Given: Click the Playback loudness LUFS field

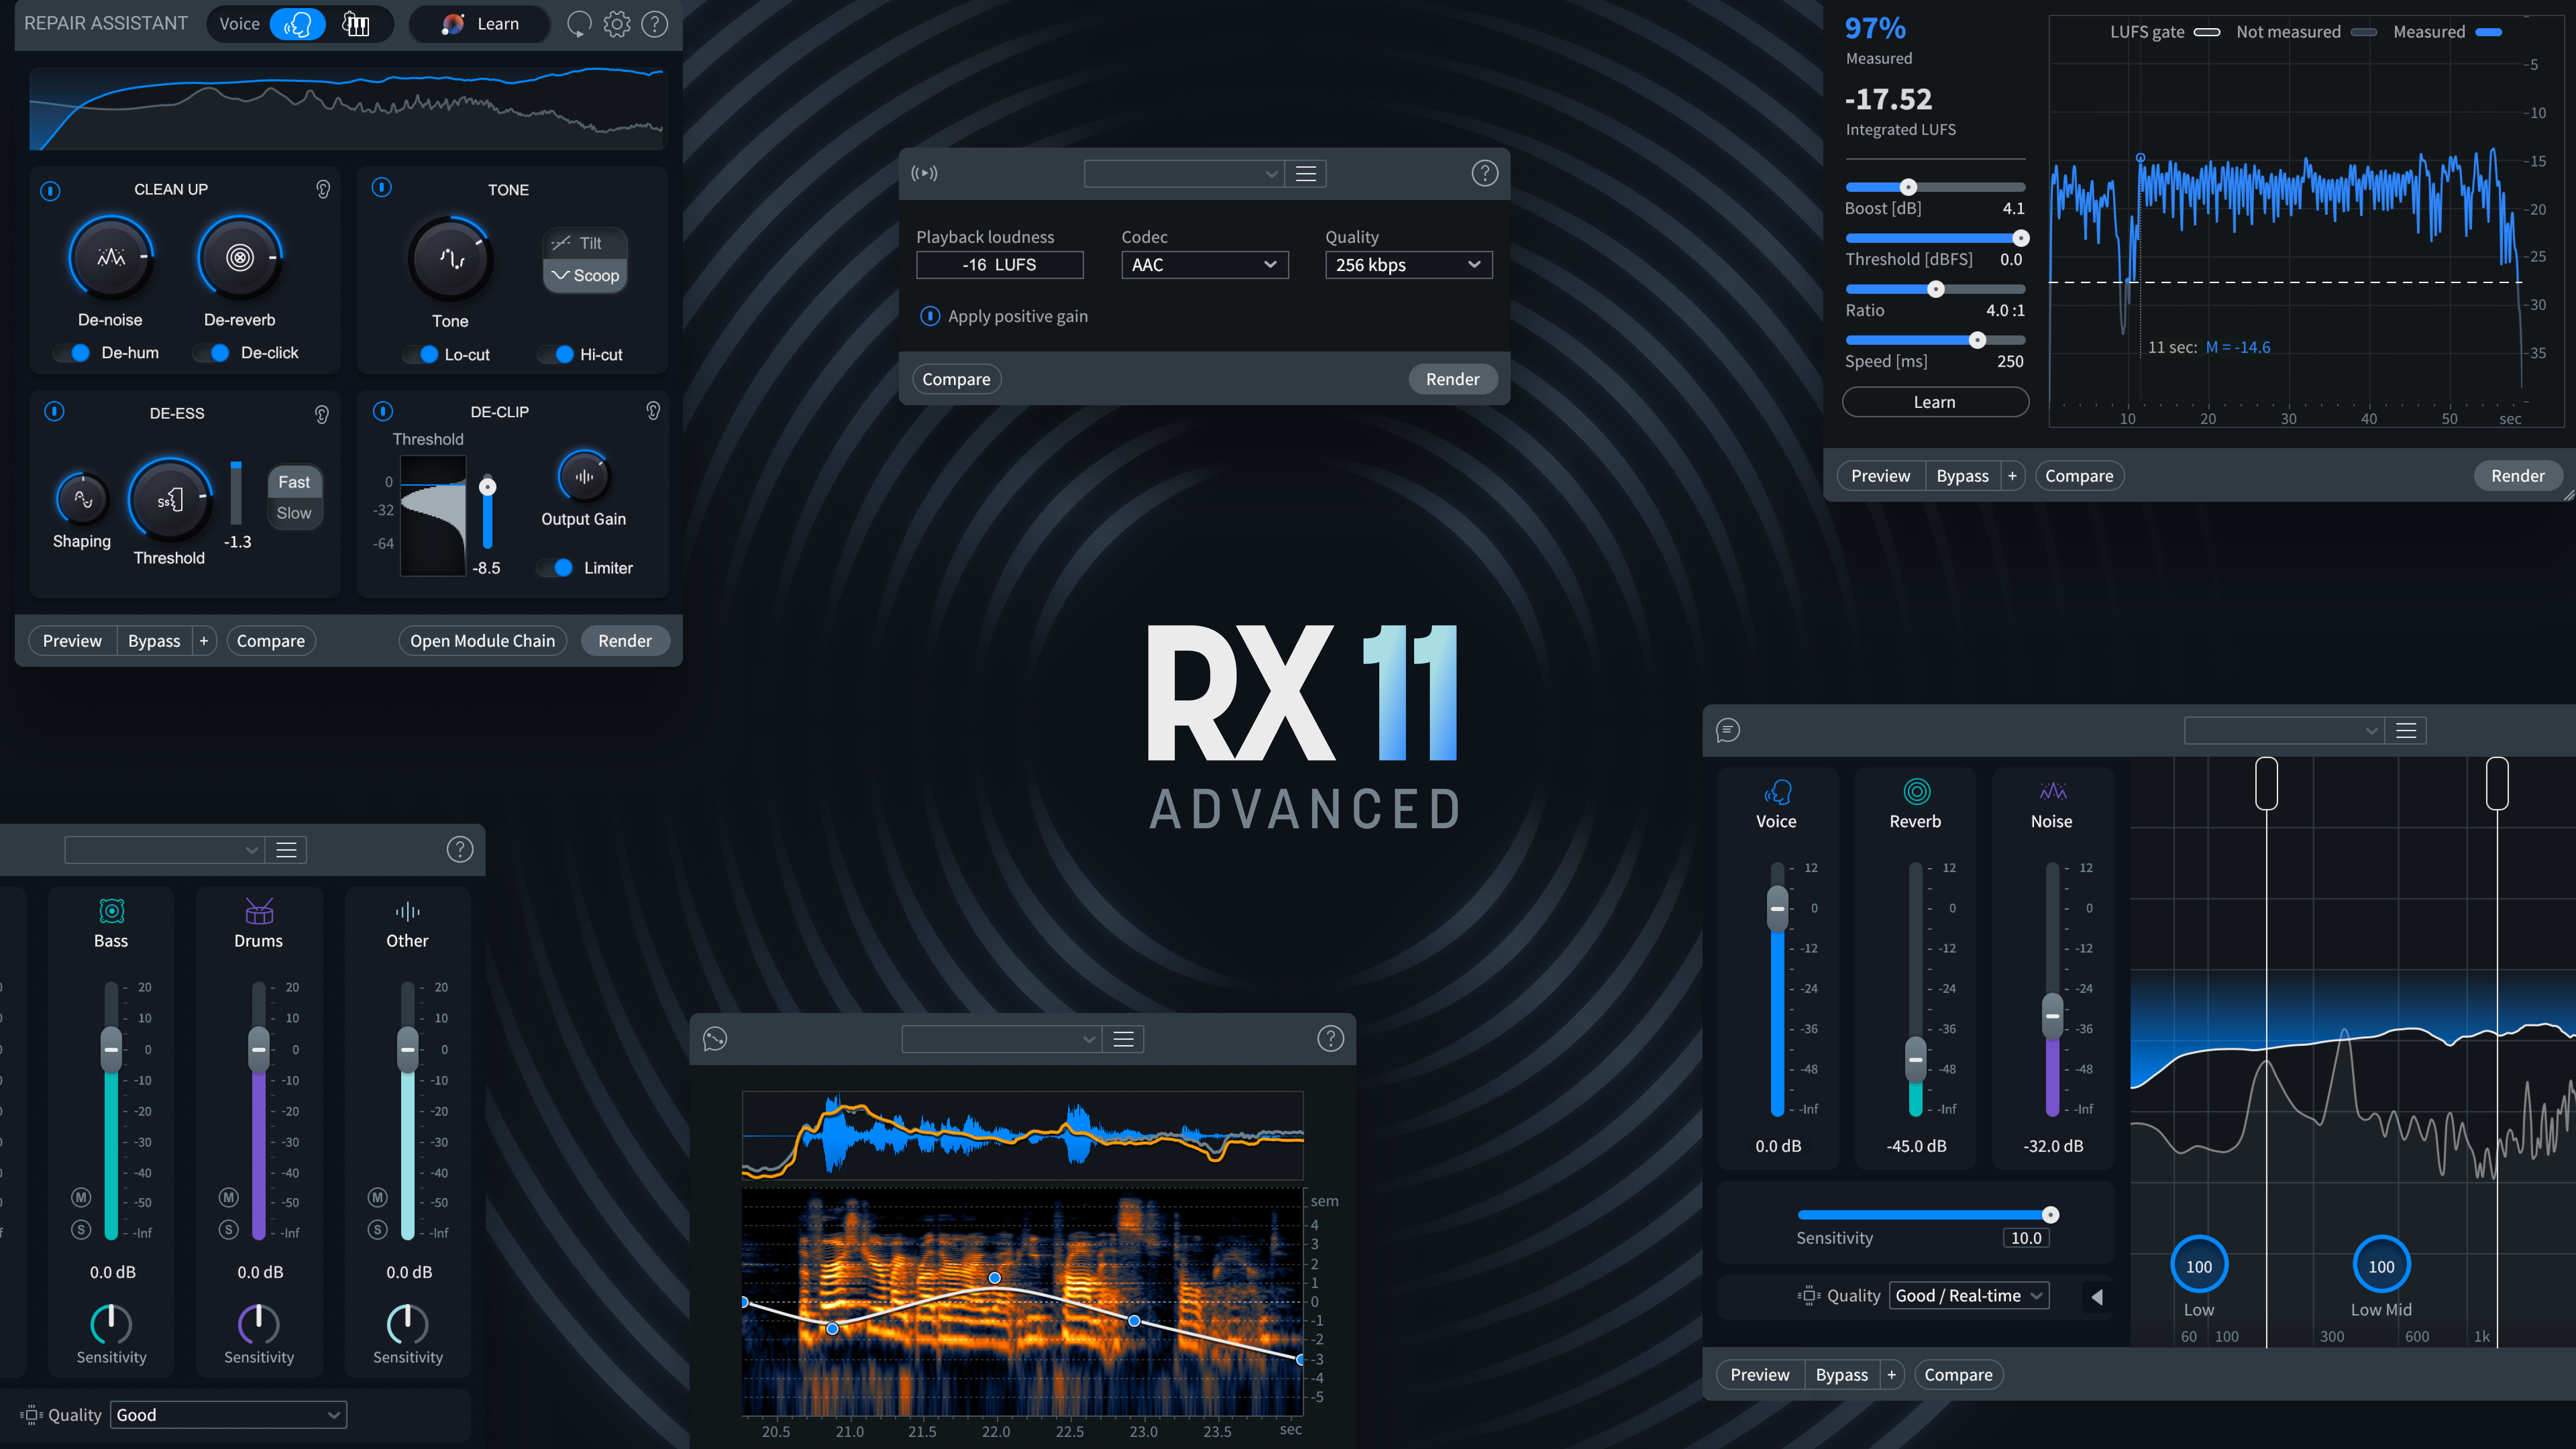Looking at the screenshot, I should pyautogui.click(x=999, y=265).
